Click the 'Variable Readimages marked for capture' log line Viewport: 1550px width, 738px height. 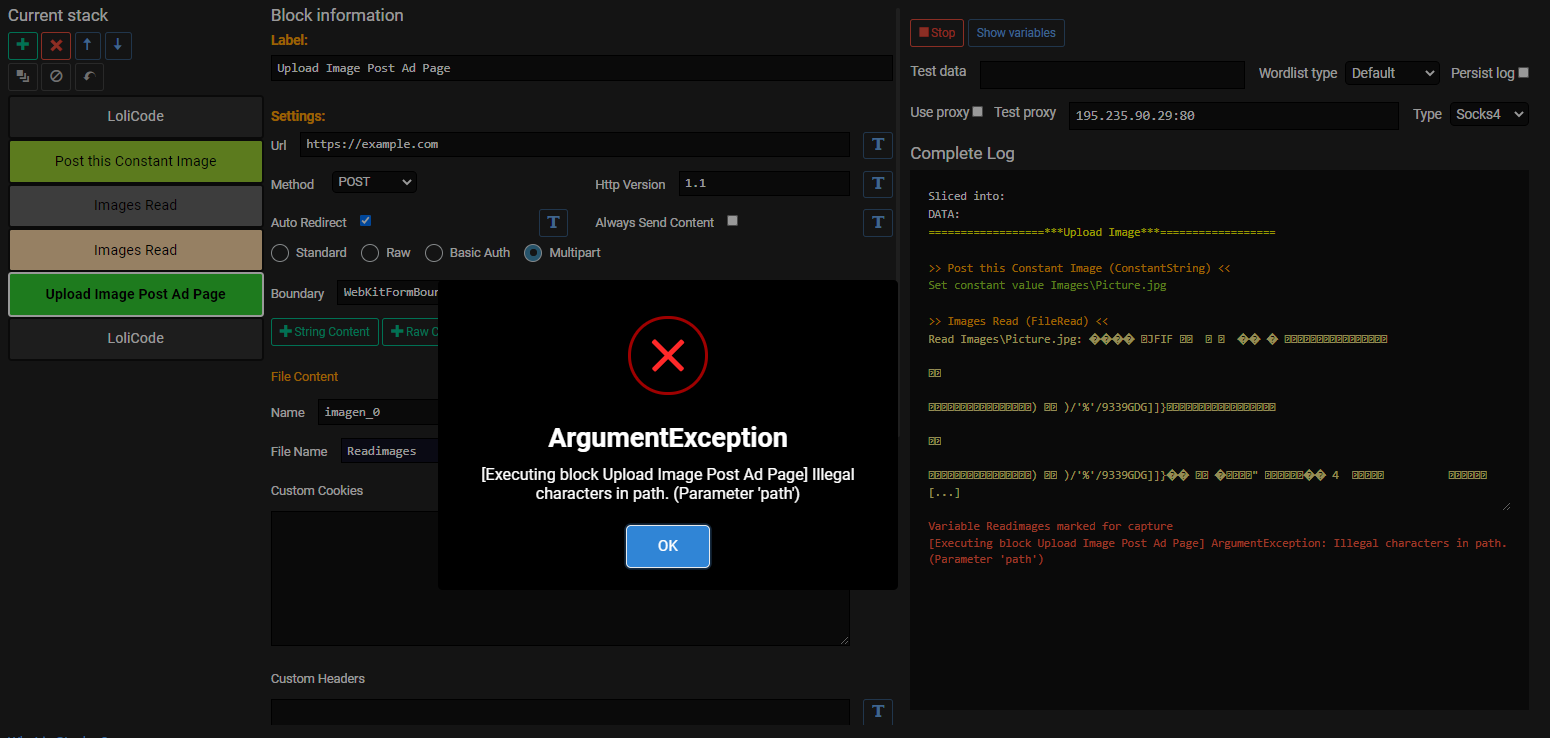[x=1050, y=526]
